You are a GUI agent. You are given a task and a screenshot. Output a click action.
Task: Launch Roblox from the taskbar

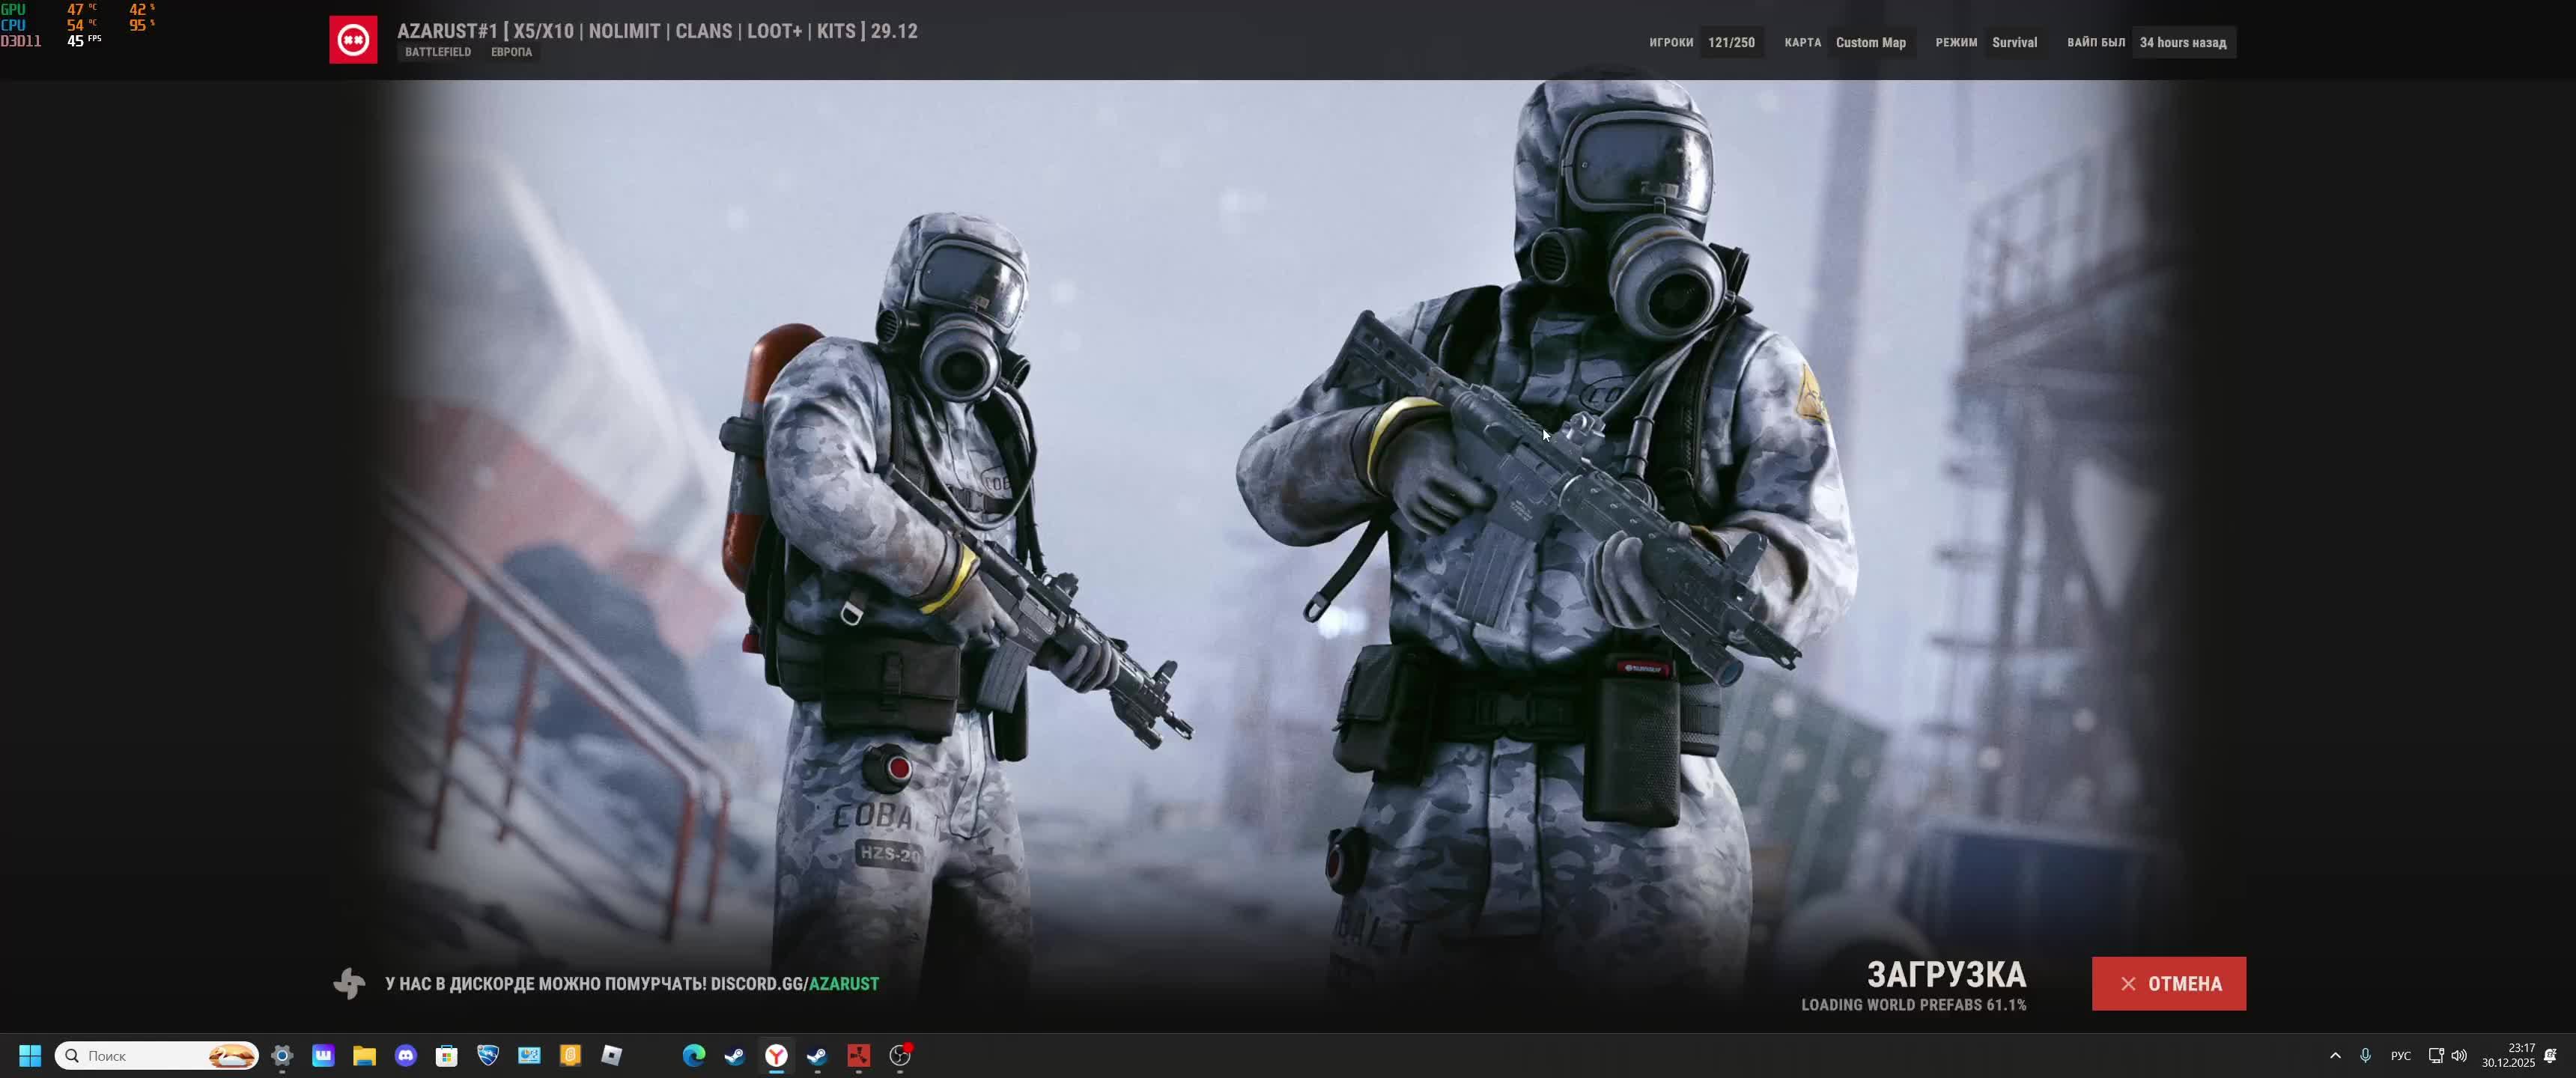click(x=611, y=1055)
